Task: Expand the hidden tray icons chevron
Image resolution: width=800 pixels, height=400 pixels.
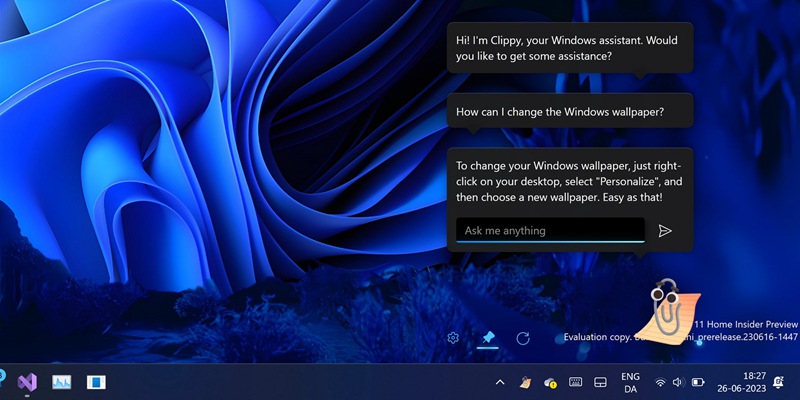Action: (500, 382)
